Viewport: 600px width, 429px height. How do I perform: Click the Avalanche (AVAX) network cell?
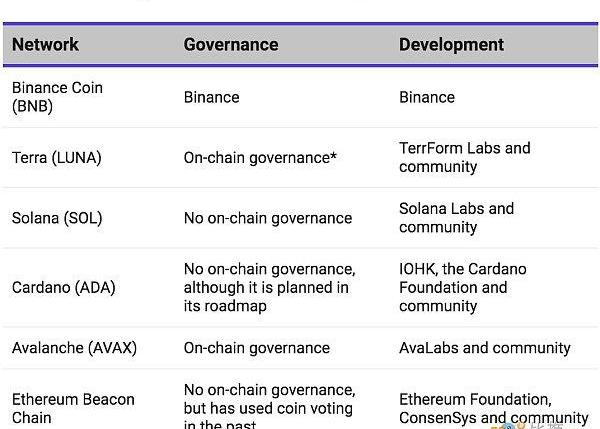pos(74,349)
